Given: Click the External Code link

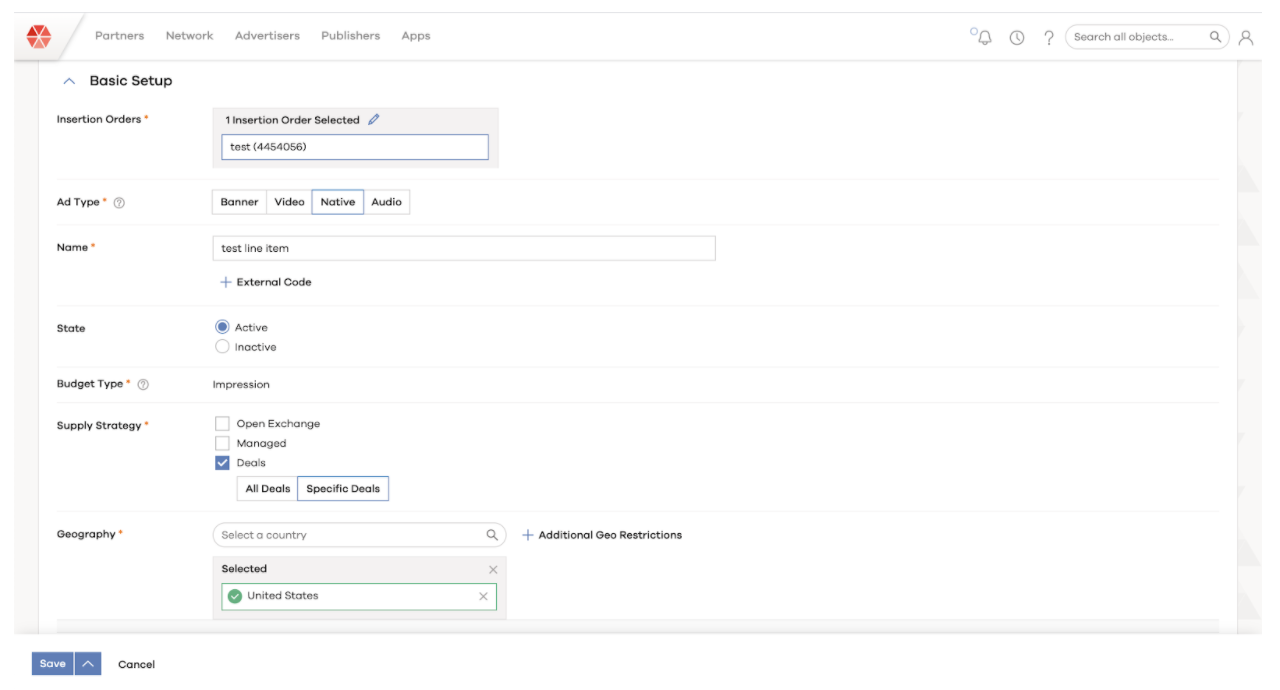Looking at the screenshot, I should click(274, 282).
